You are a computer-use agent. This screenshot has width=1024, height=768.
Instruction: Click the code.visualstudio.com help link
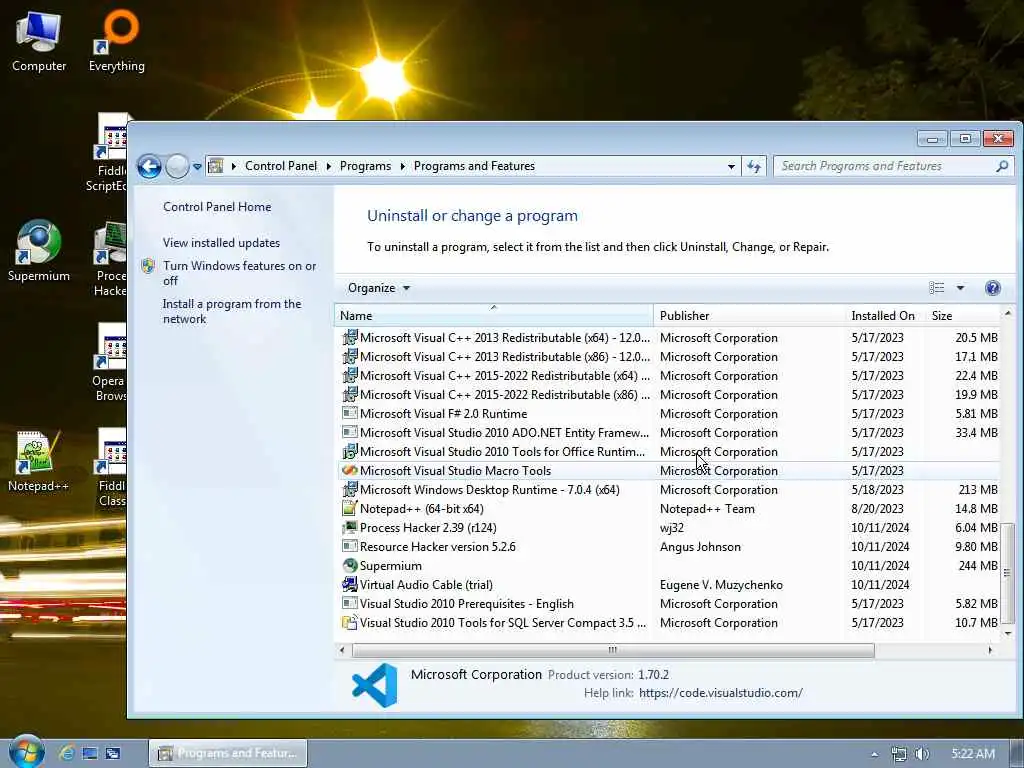click(x=720, y=693)
